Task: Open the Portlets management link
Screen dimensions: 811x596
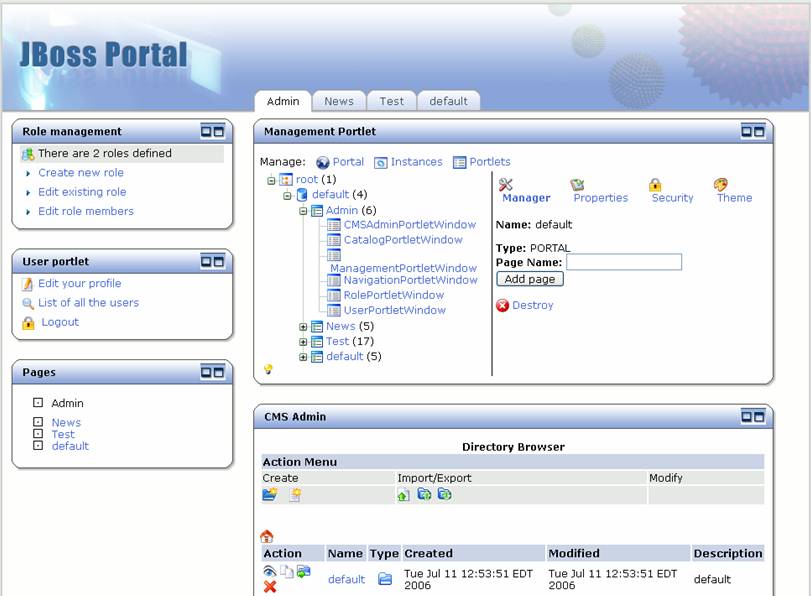Action: point(490,162)
